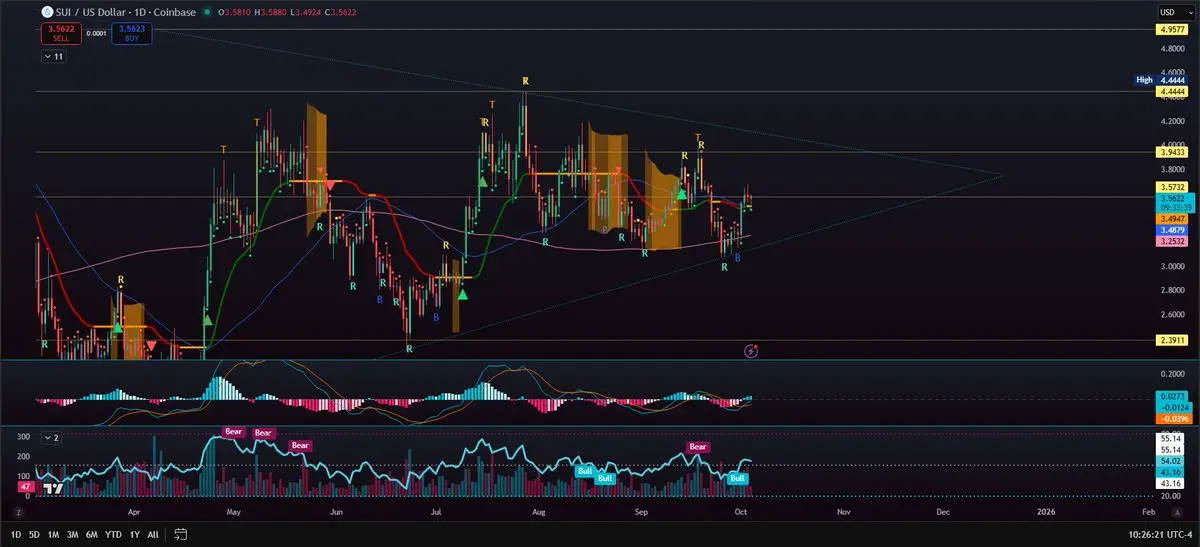Click the Nov time axis label
Screen dimensions: 1200x547
coord(843,510)
